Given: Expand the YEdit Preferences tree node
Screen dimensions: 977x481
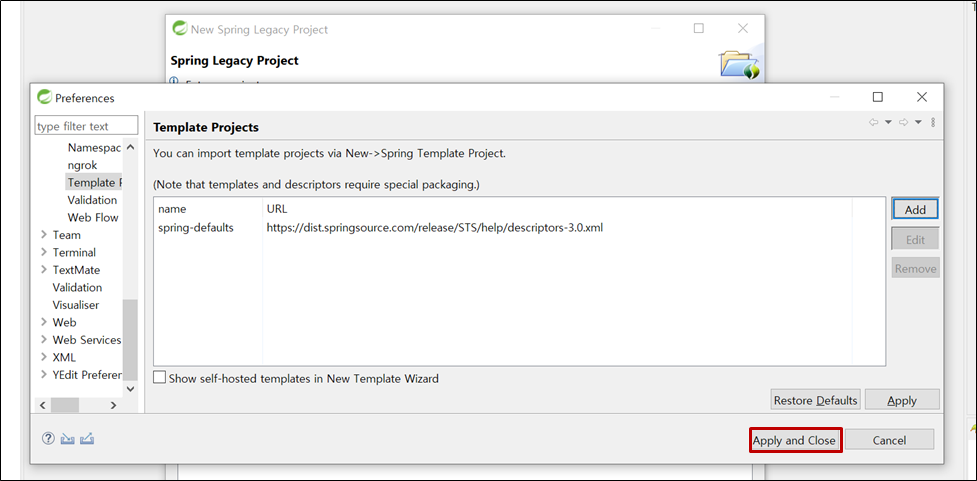Looking at the screenshot, I should click(x=44, y=374).
